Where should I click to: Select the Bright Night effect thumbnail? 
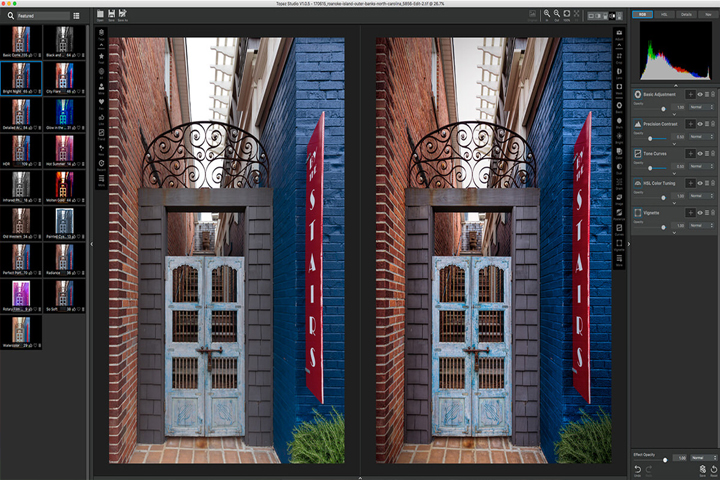tap(21, 79)
